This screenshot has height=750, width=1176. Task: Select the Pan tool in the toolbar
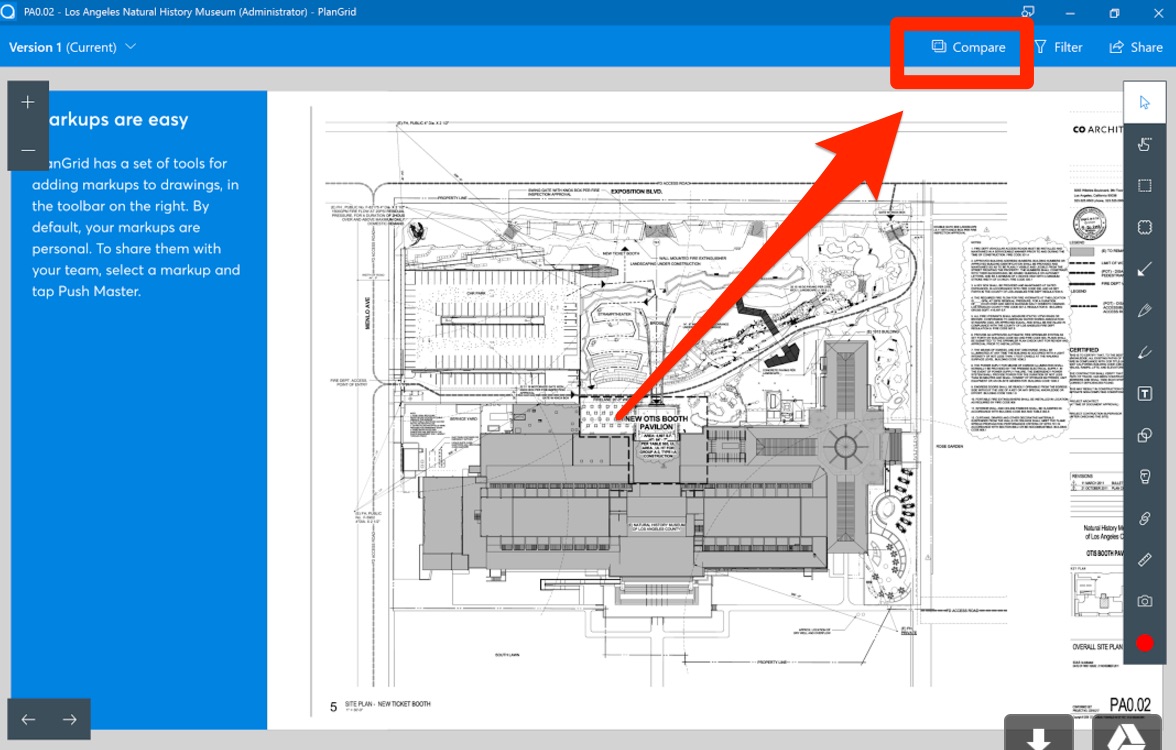pyautogui.click(x=1145, y=143)
